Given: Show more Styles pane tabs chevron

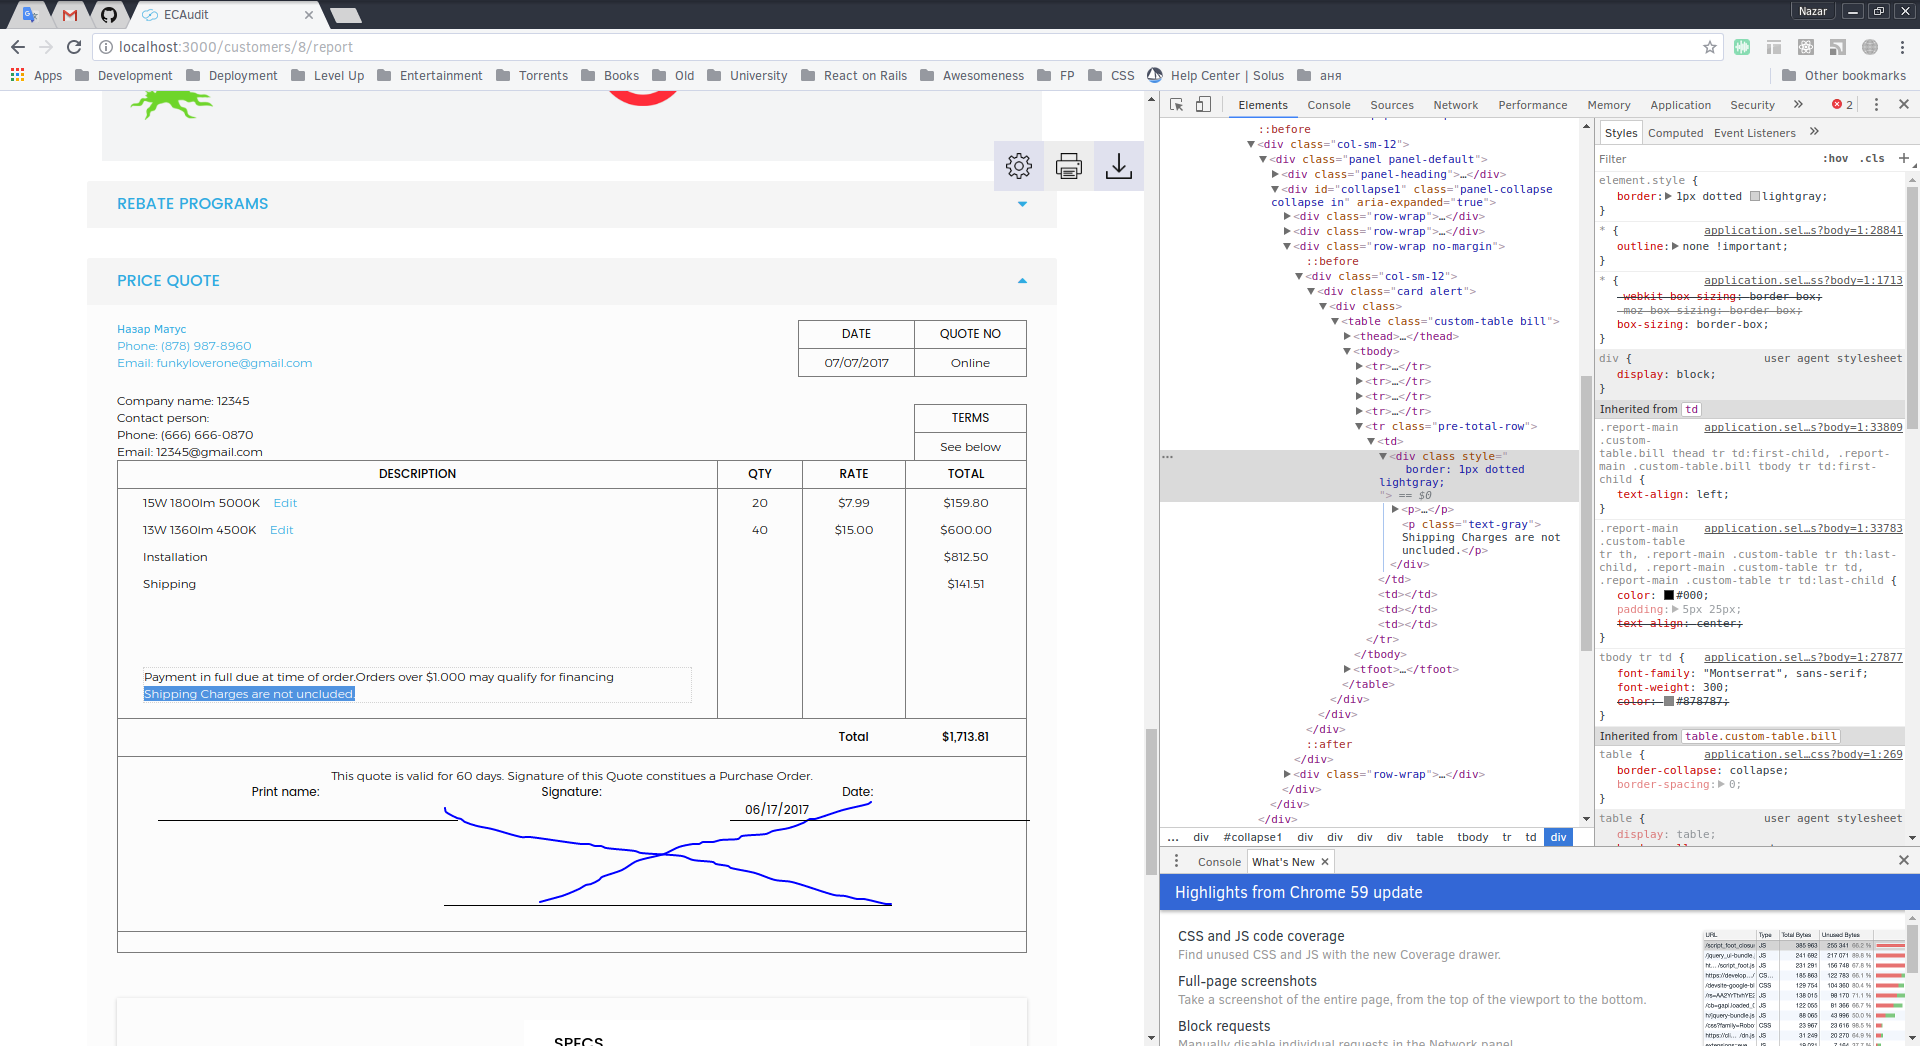Looking at the screenshot, I should click(1814, 131).
